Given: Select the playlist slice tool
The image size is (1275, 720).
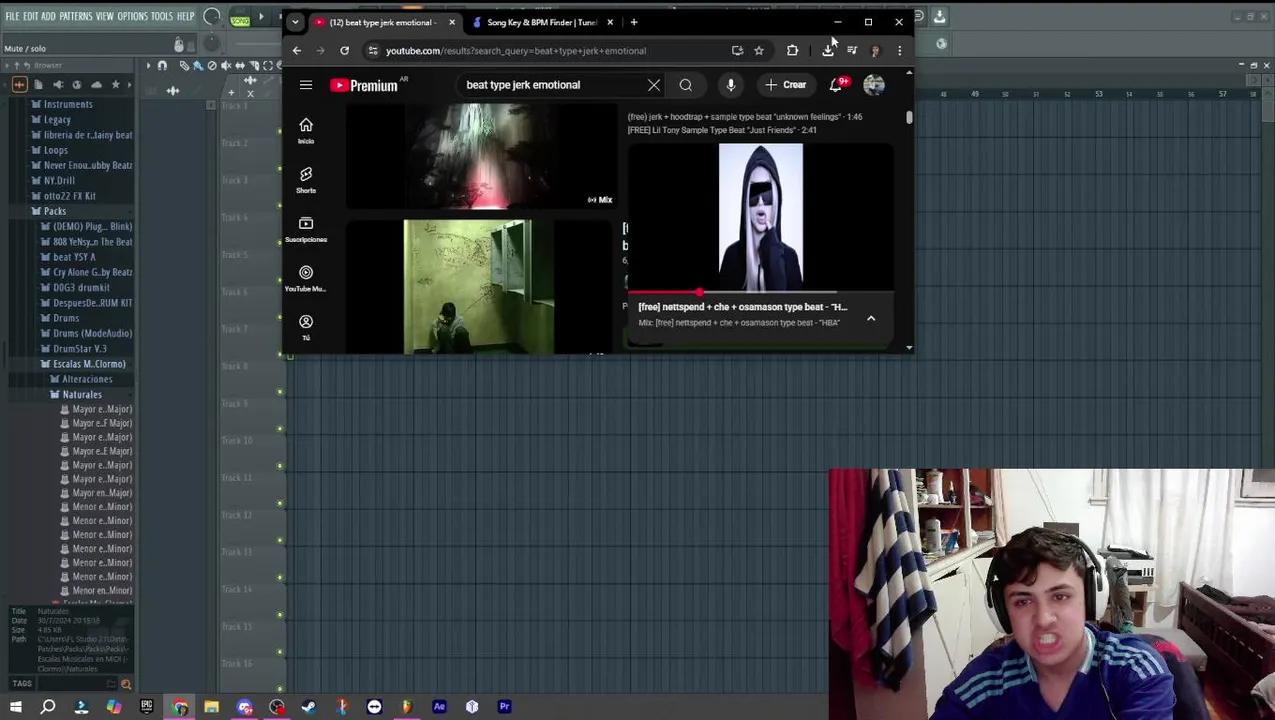Looking at the screenshot, I should [x=254, y=66].
